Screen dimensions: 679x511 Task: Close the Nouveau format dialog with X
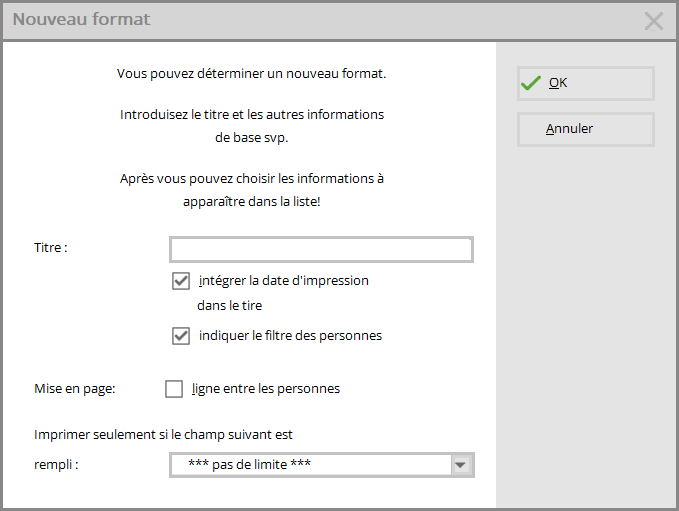point(653,21)
